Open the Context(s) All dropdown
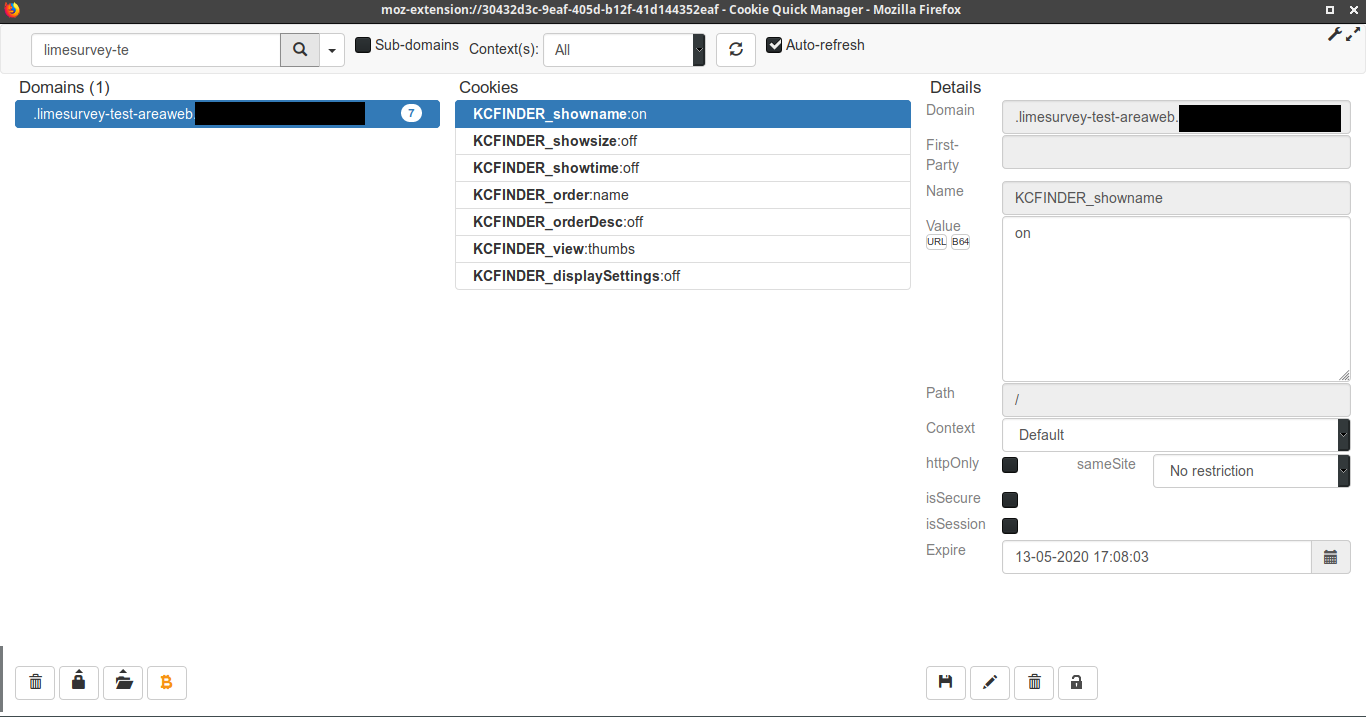 (624, 50)
